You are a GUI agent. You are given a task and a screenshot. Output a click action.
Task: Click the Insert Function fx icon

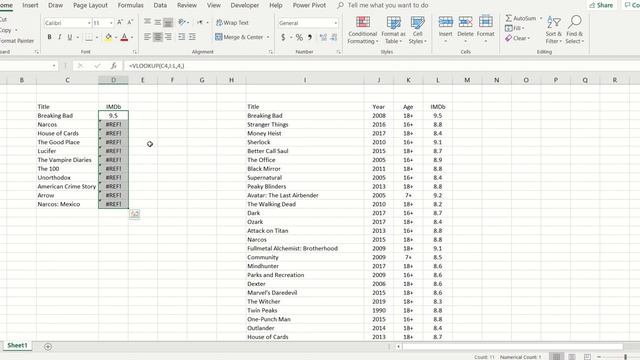(x=113, y=66)
